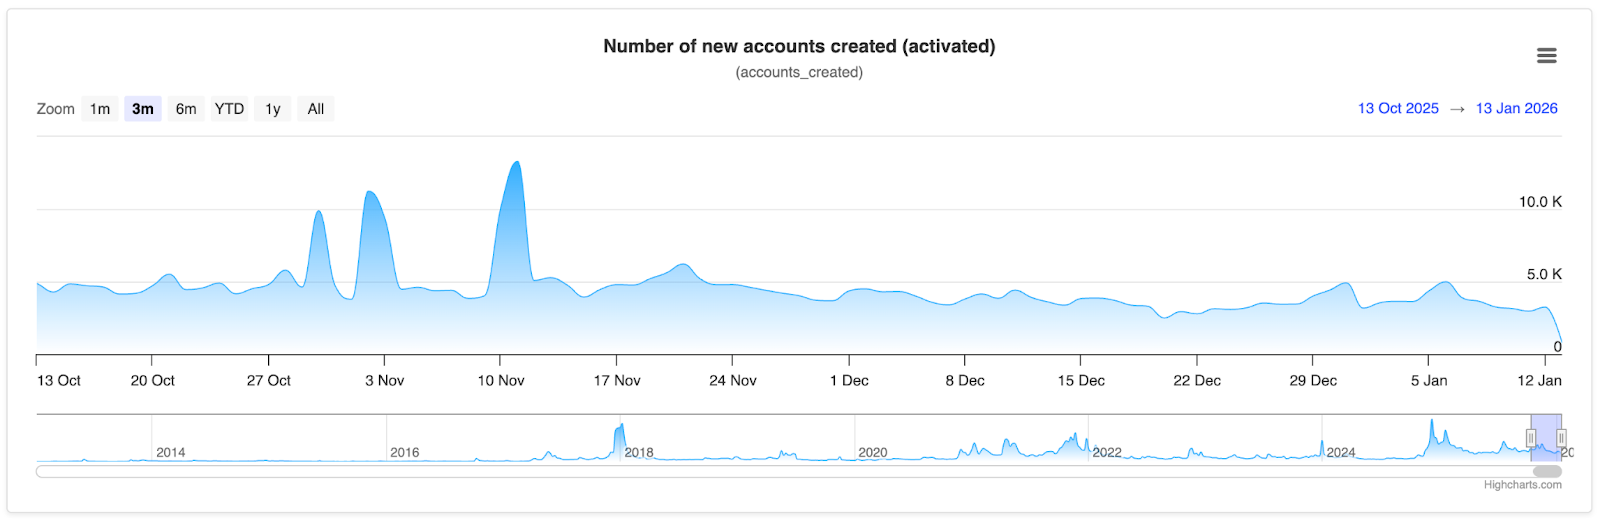Viewport: 1600px width, 519px height.
Task: Grab the left navigator range handle
Action: point(1531,438)
